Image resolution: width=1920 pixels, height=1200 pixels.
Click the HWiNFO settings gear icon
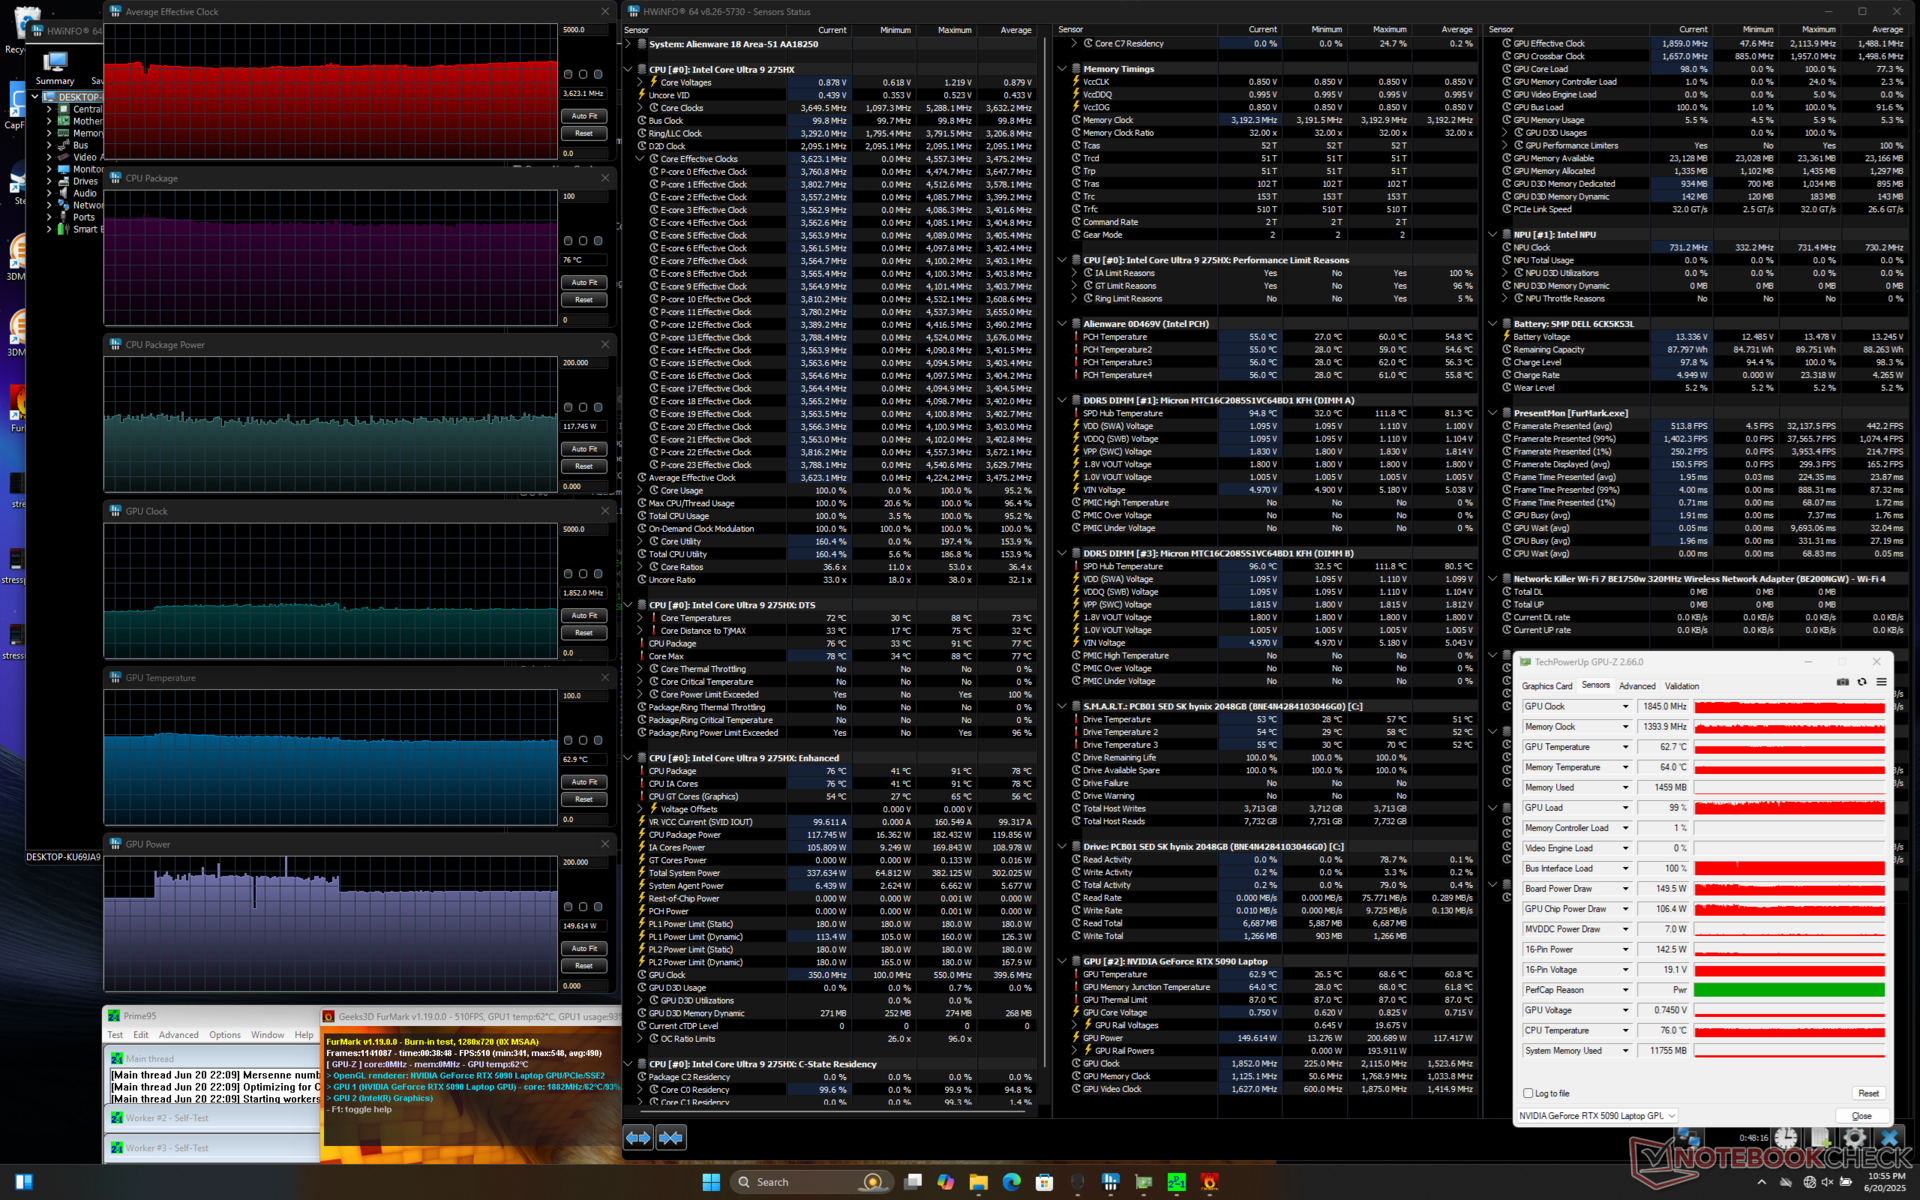click(x=1854, y=1138)
